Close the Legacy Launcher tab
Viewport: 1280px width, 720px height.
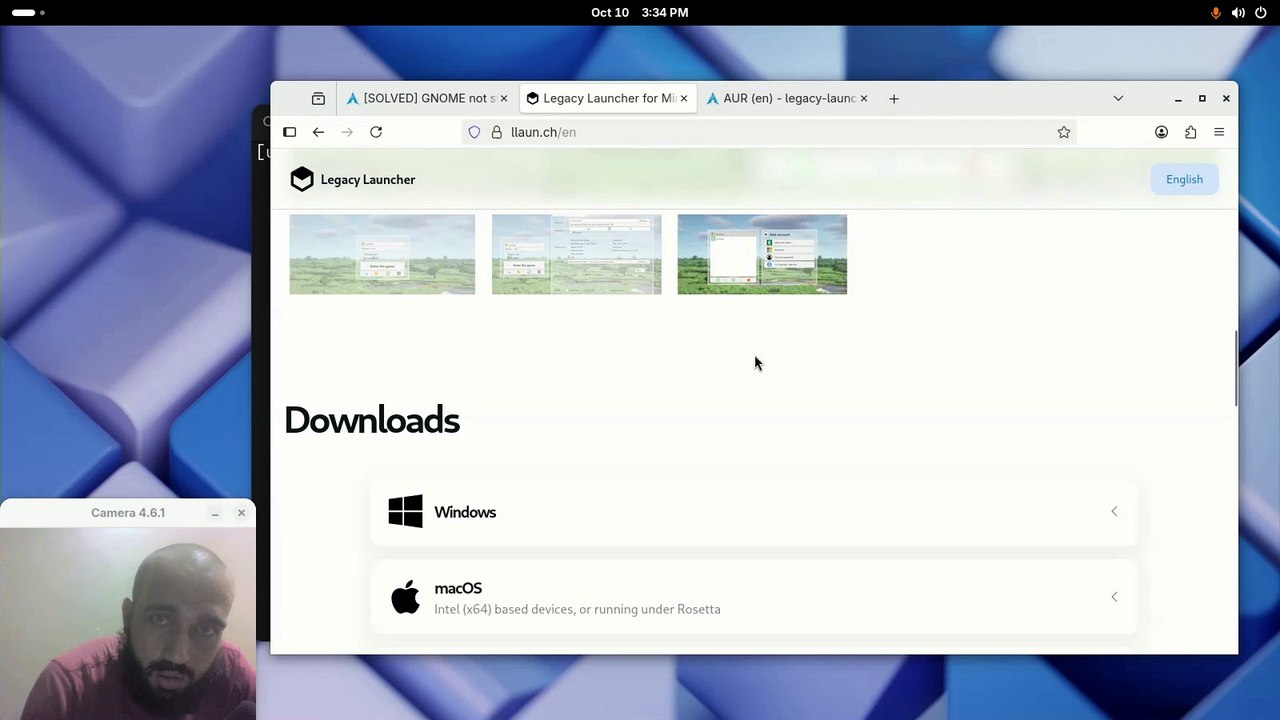click(684, 98)
